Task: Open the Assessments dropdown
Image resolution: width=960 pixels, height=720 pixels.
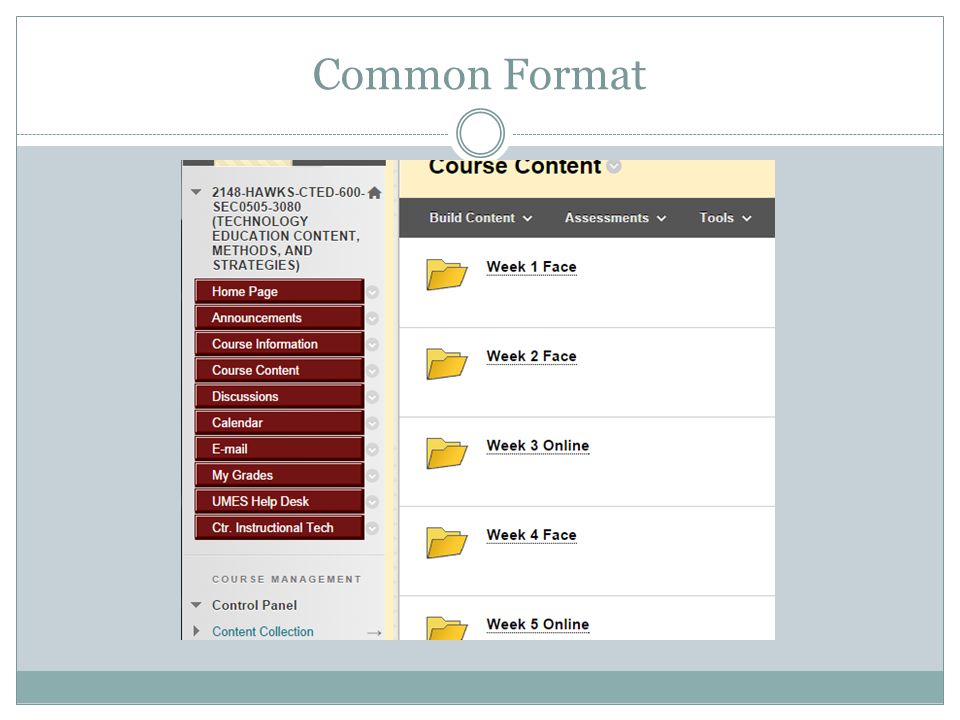Action: [615, 218]
